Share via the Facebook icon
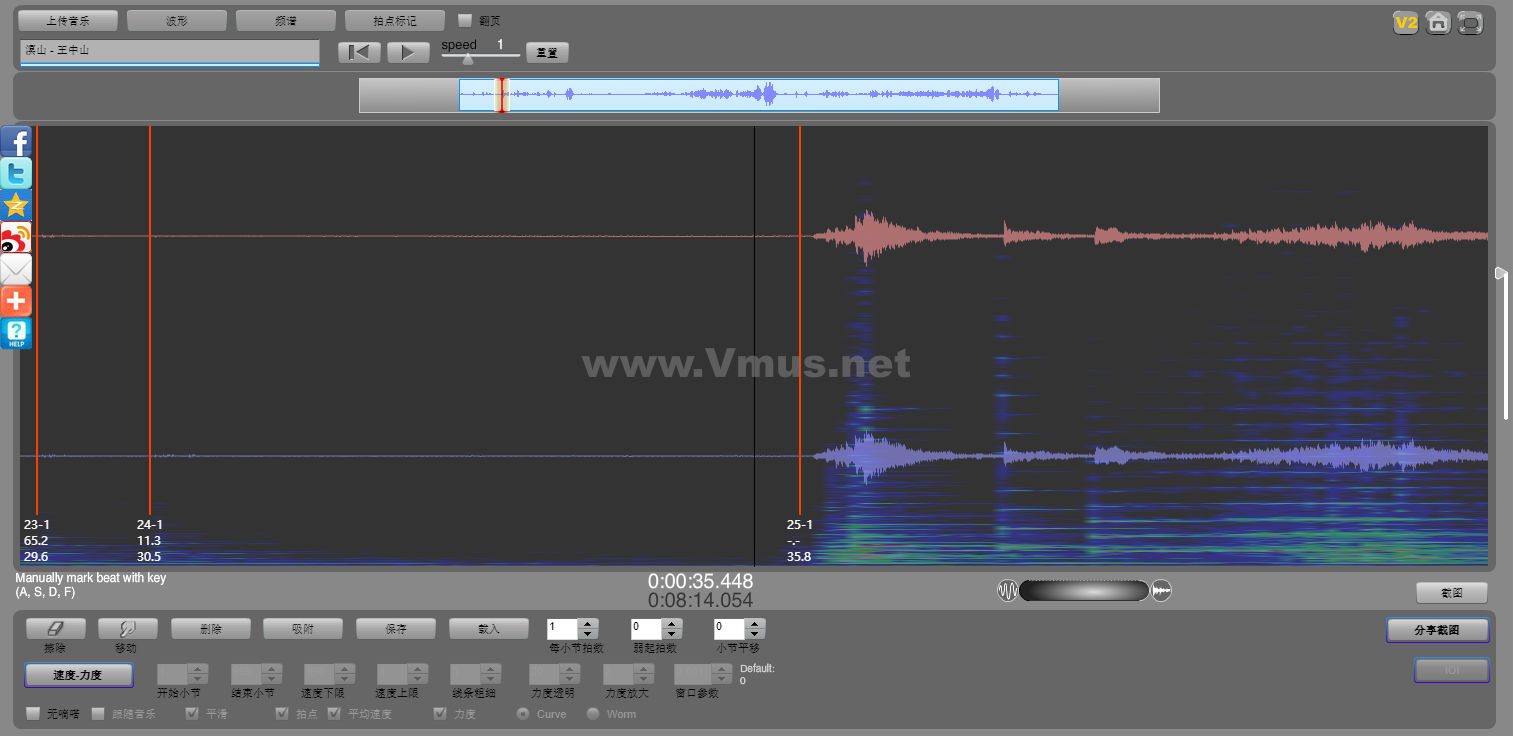 [x=16, y=141]
